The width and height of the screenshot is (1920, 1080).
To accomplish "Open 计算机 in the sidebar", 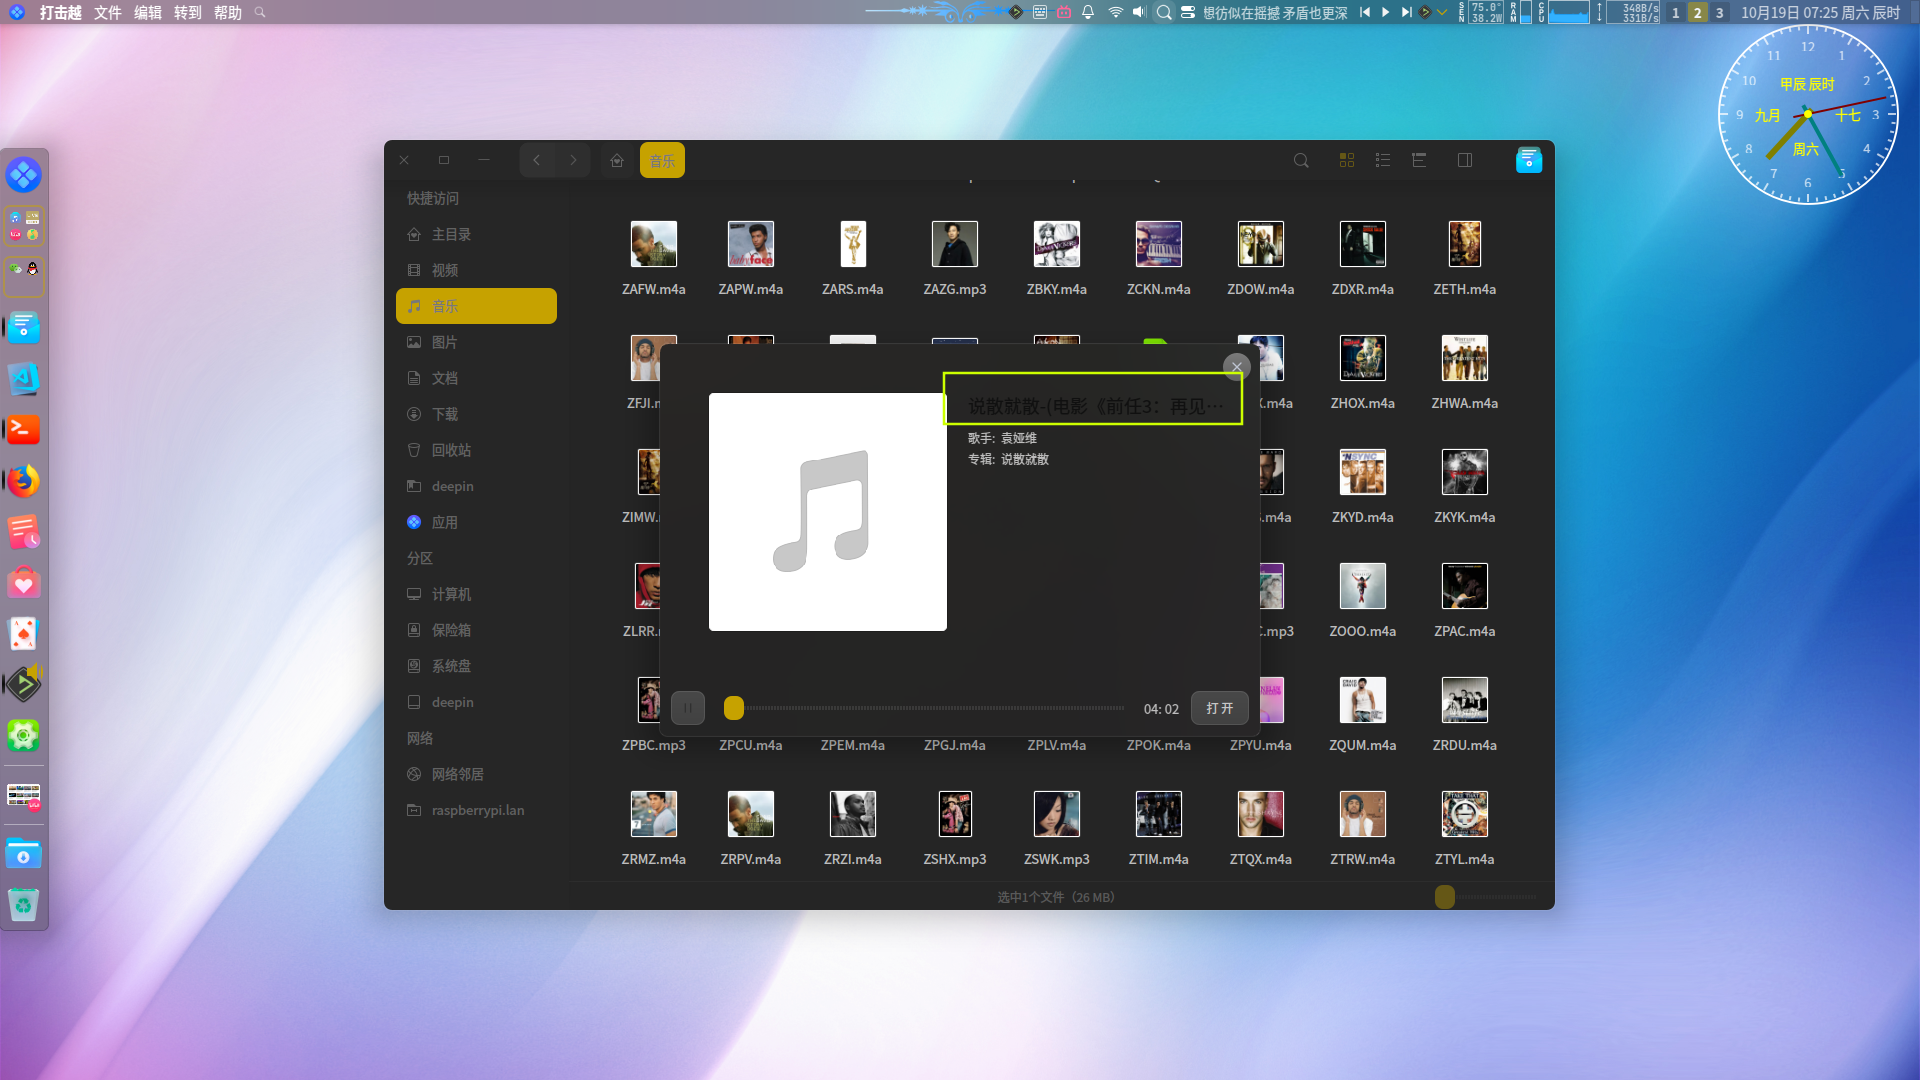I will tap(476, 594).
